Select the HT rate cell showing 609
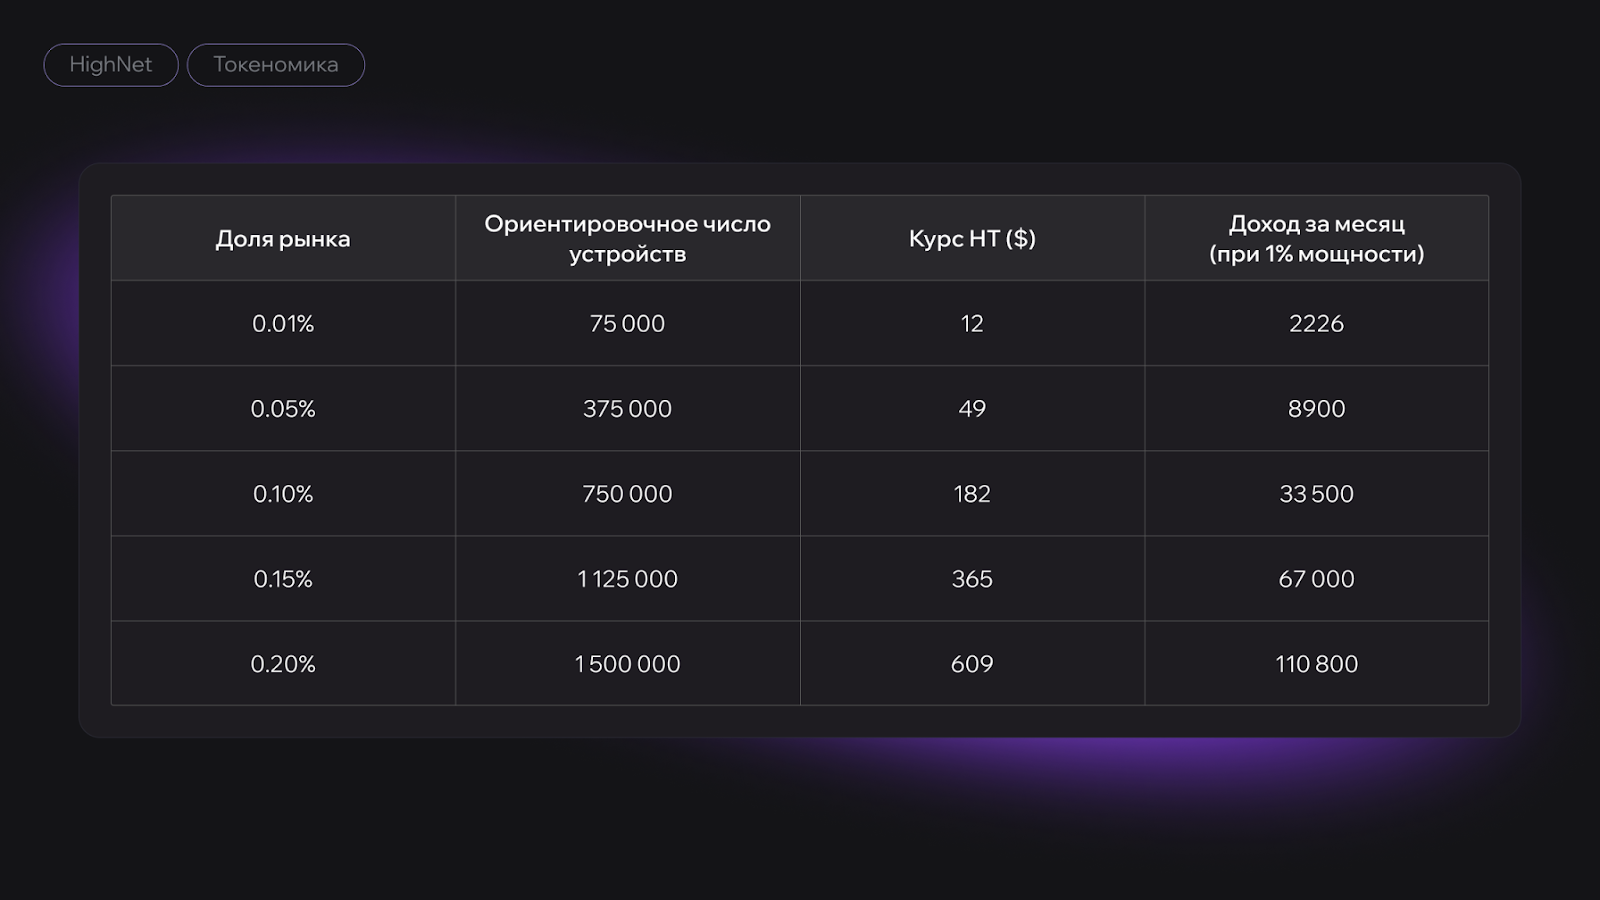 tap(972, 664)
